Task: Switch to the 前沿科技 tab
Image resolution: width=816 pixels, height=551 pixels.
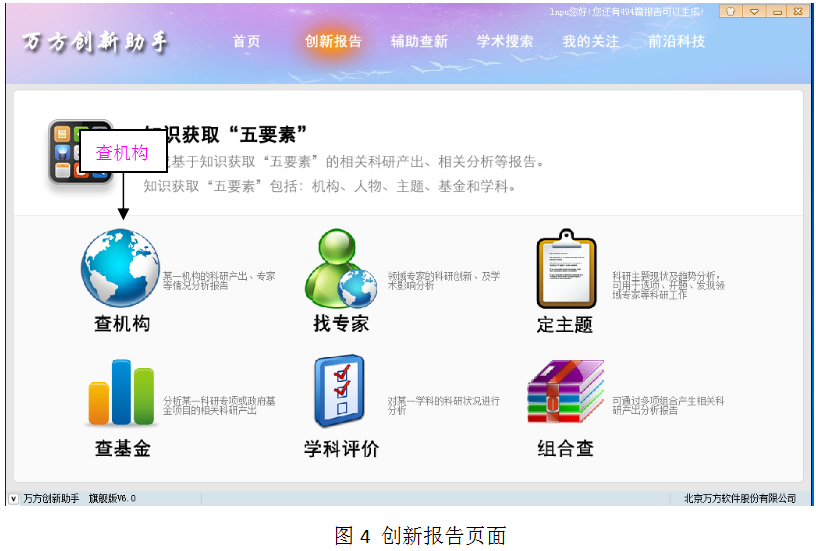Action: 677,41
